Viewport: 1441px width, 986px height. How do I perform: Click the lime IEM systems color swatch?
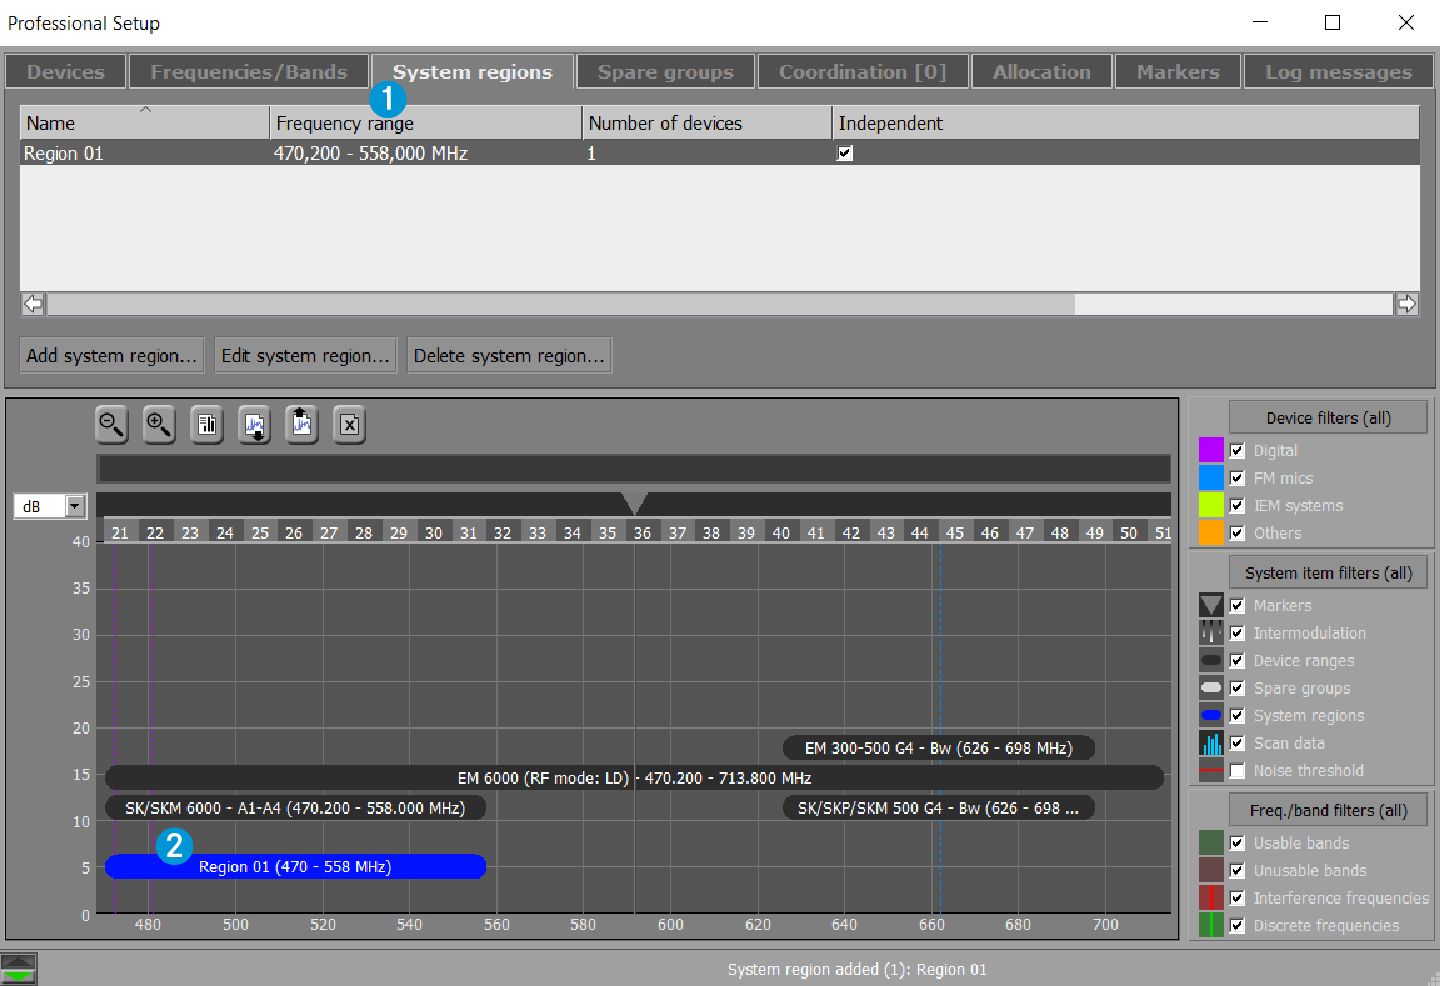(x=1211, y=505)
